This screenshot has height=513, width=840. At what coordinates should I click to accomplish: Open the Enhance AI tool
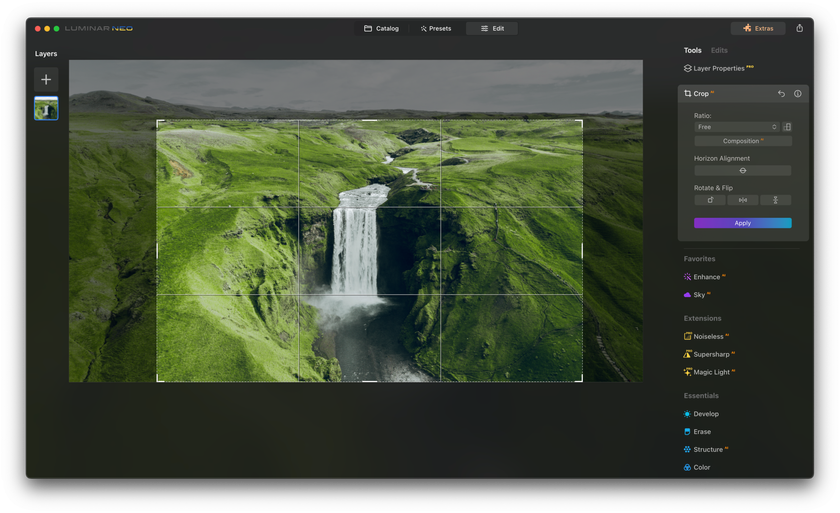(704, 277)
